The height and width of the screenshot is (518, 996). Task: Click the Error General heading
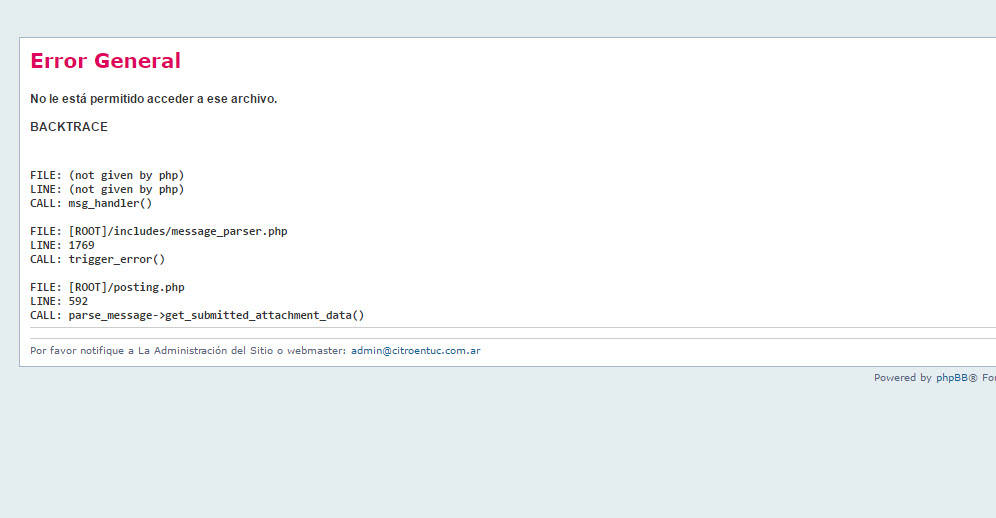pyautogui.click(x=105, y=61)
